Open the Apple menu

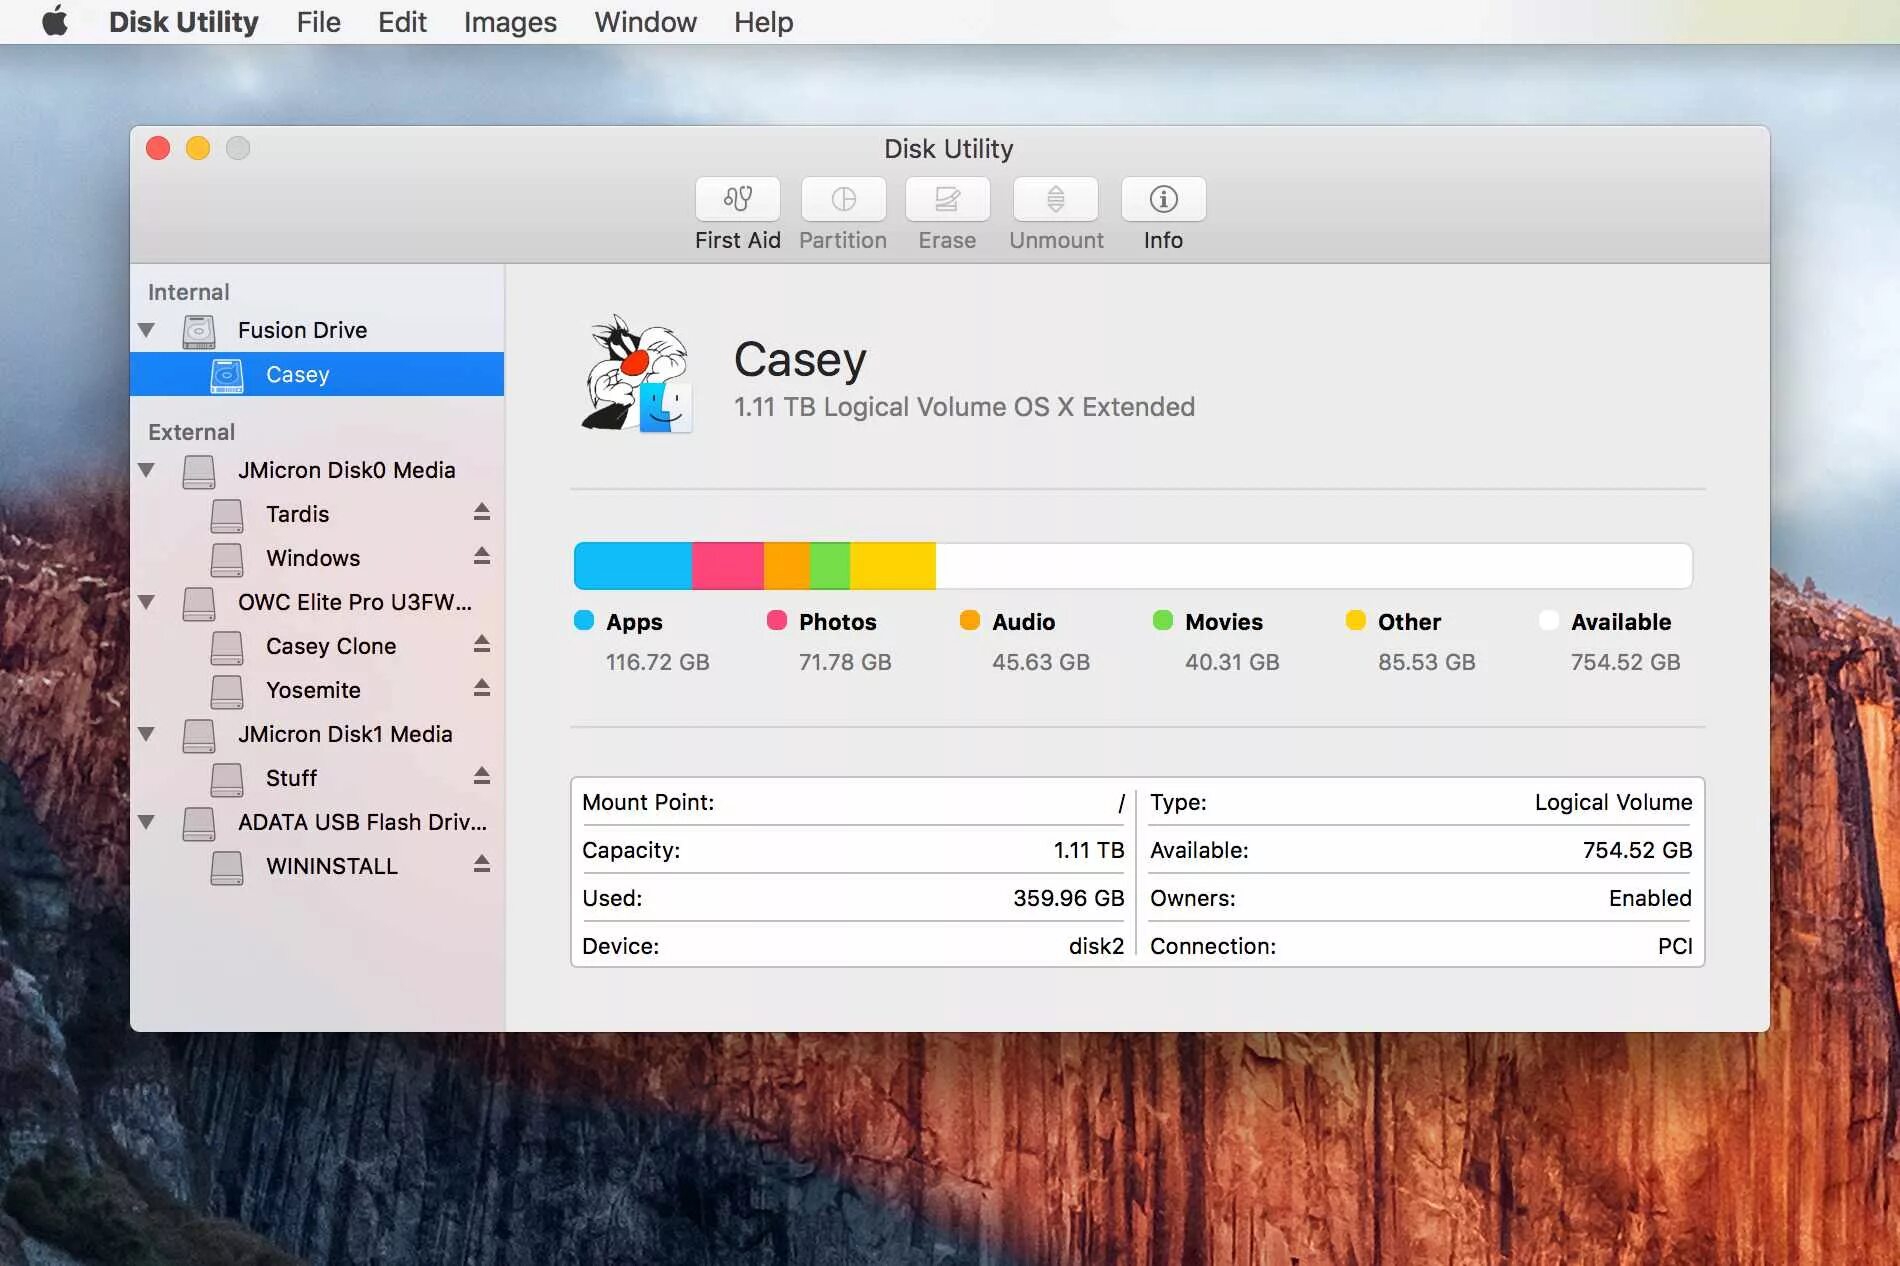(x=55, y=21)
